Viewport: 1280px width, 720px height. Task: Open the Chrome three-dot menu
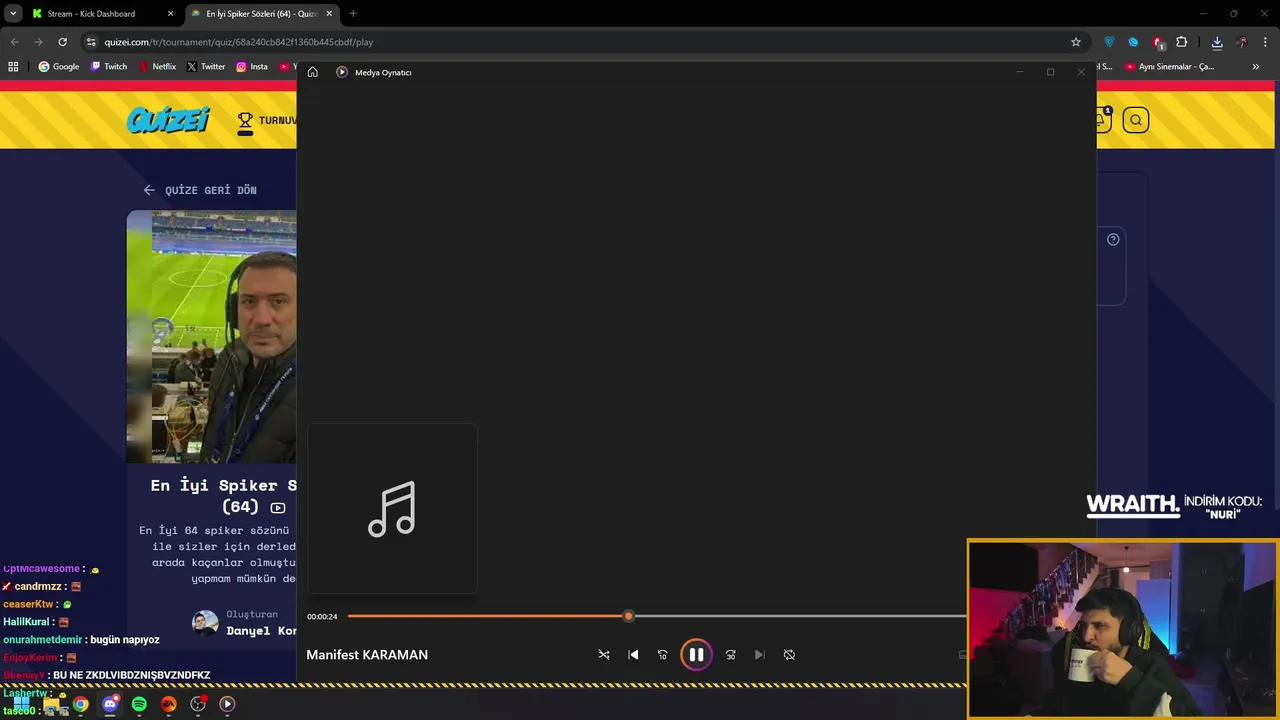[x=1266, y=42]
